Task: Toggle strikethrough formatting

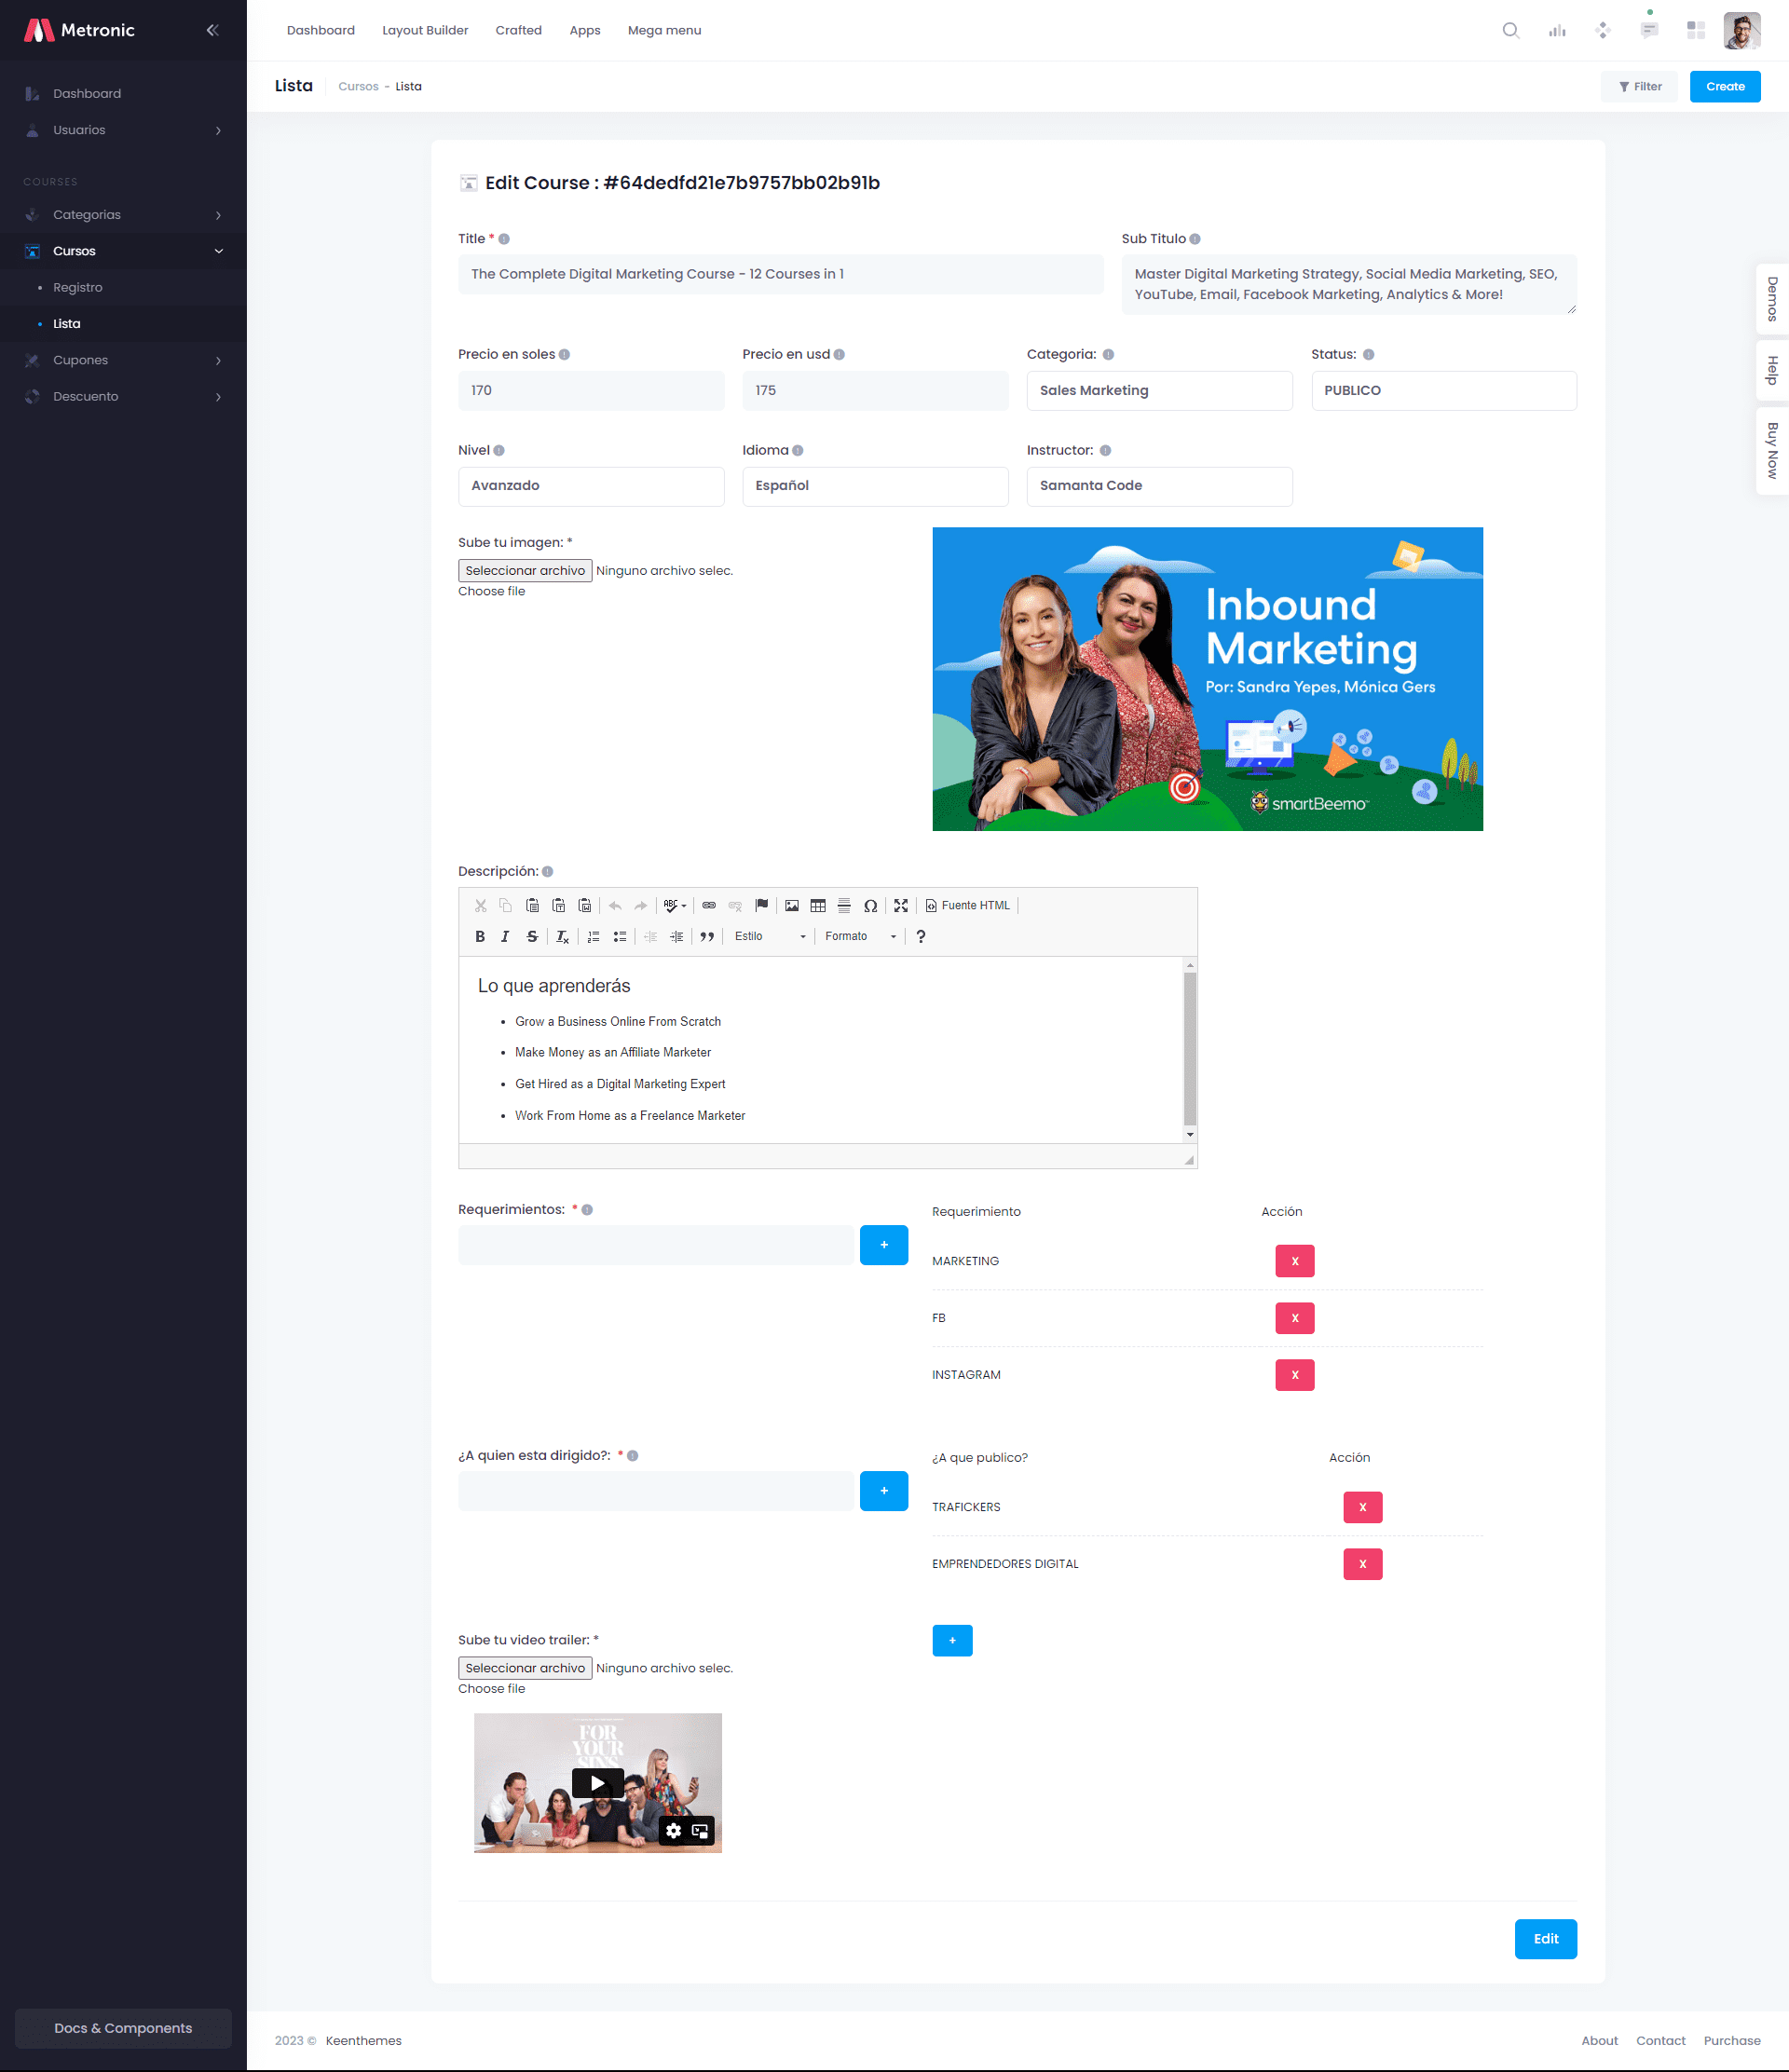Action: pos(532,936)
